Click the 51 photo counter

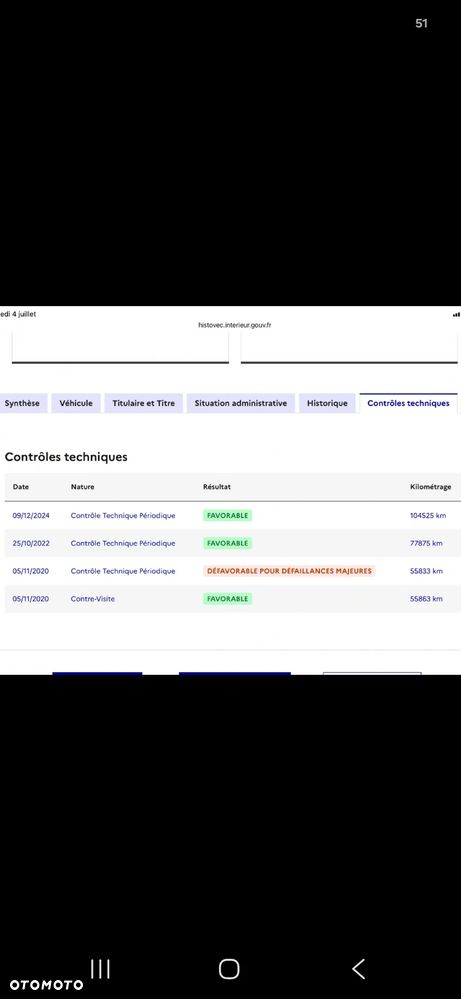click(x=422, y=24)
